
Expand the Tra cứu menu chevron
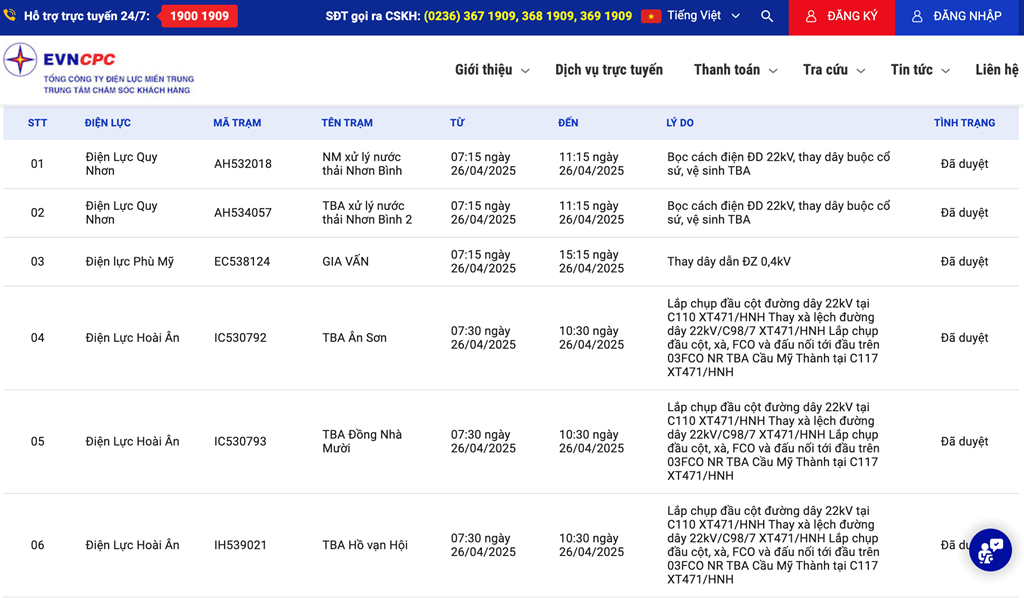pyautogui.click(x=861, y=71)
